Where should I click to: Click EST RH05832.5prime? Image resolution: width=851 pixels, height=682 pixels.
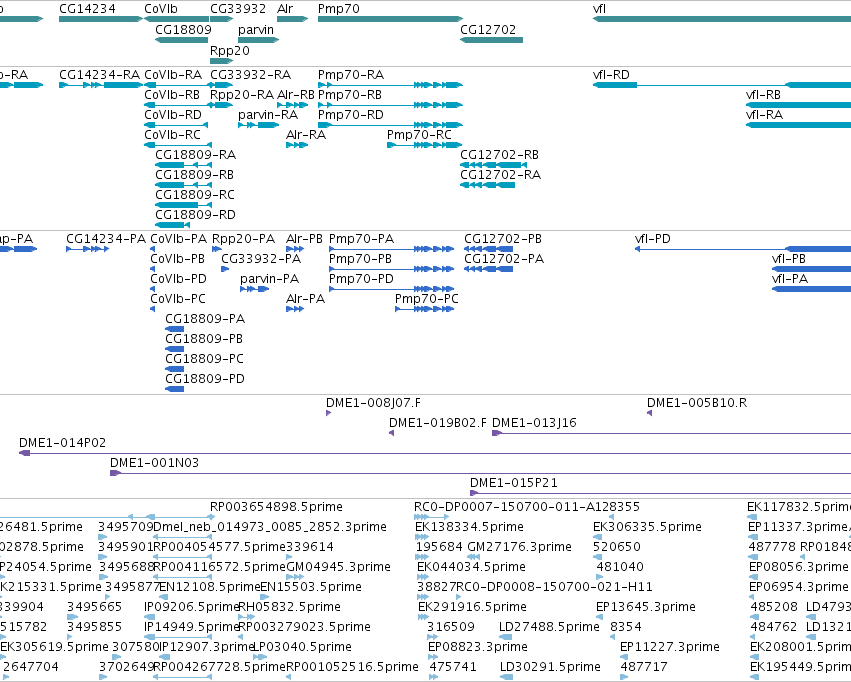click(x=246, y=617)
